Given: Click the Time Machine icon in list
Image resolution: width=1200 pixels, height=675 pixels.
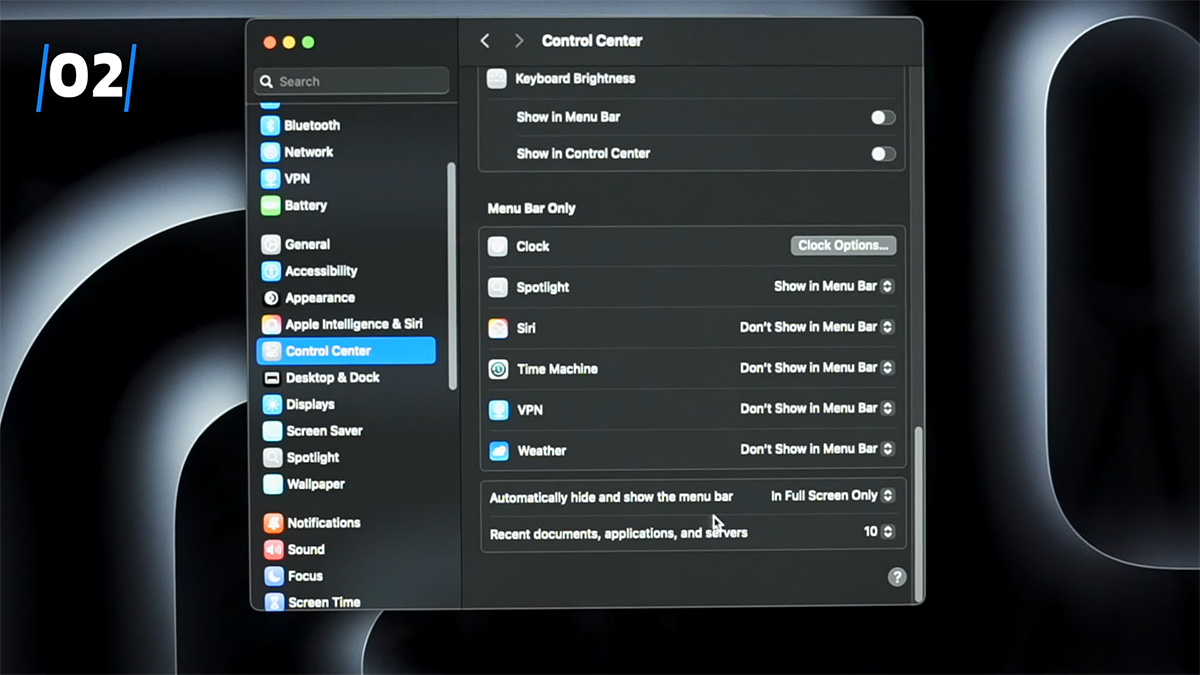Looking at the screenshot, I should 498,369.
